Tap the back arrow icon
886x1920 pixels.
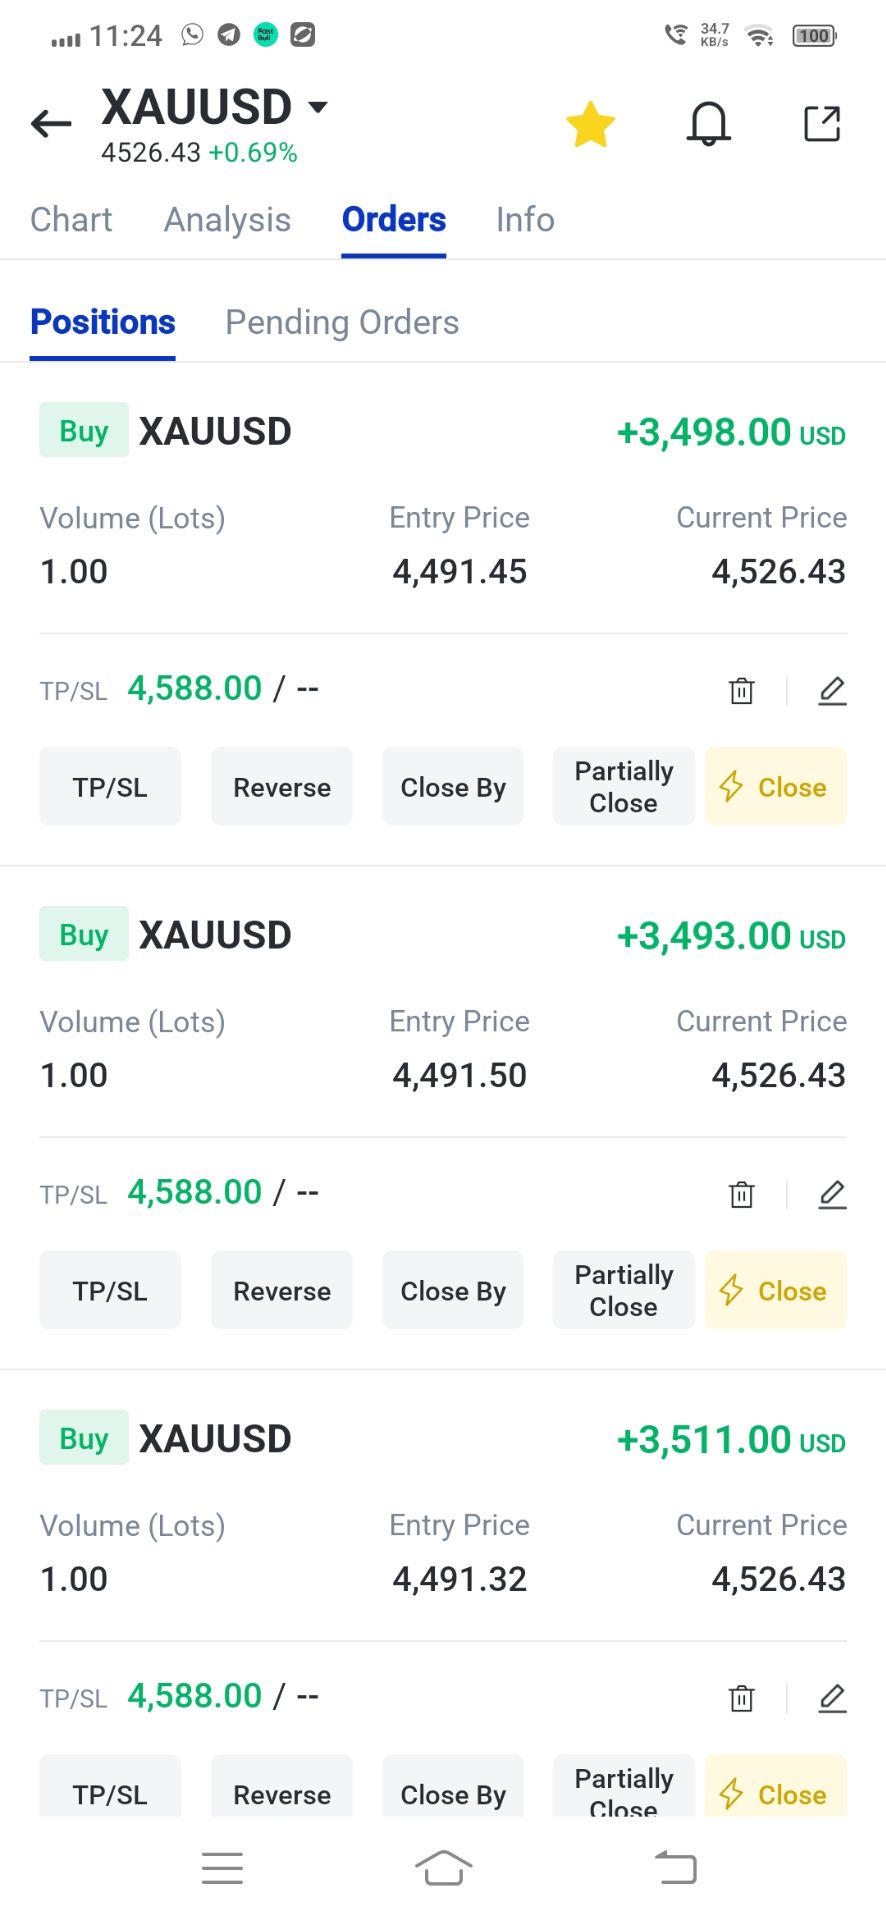coord(51,124)
